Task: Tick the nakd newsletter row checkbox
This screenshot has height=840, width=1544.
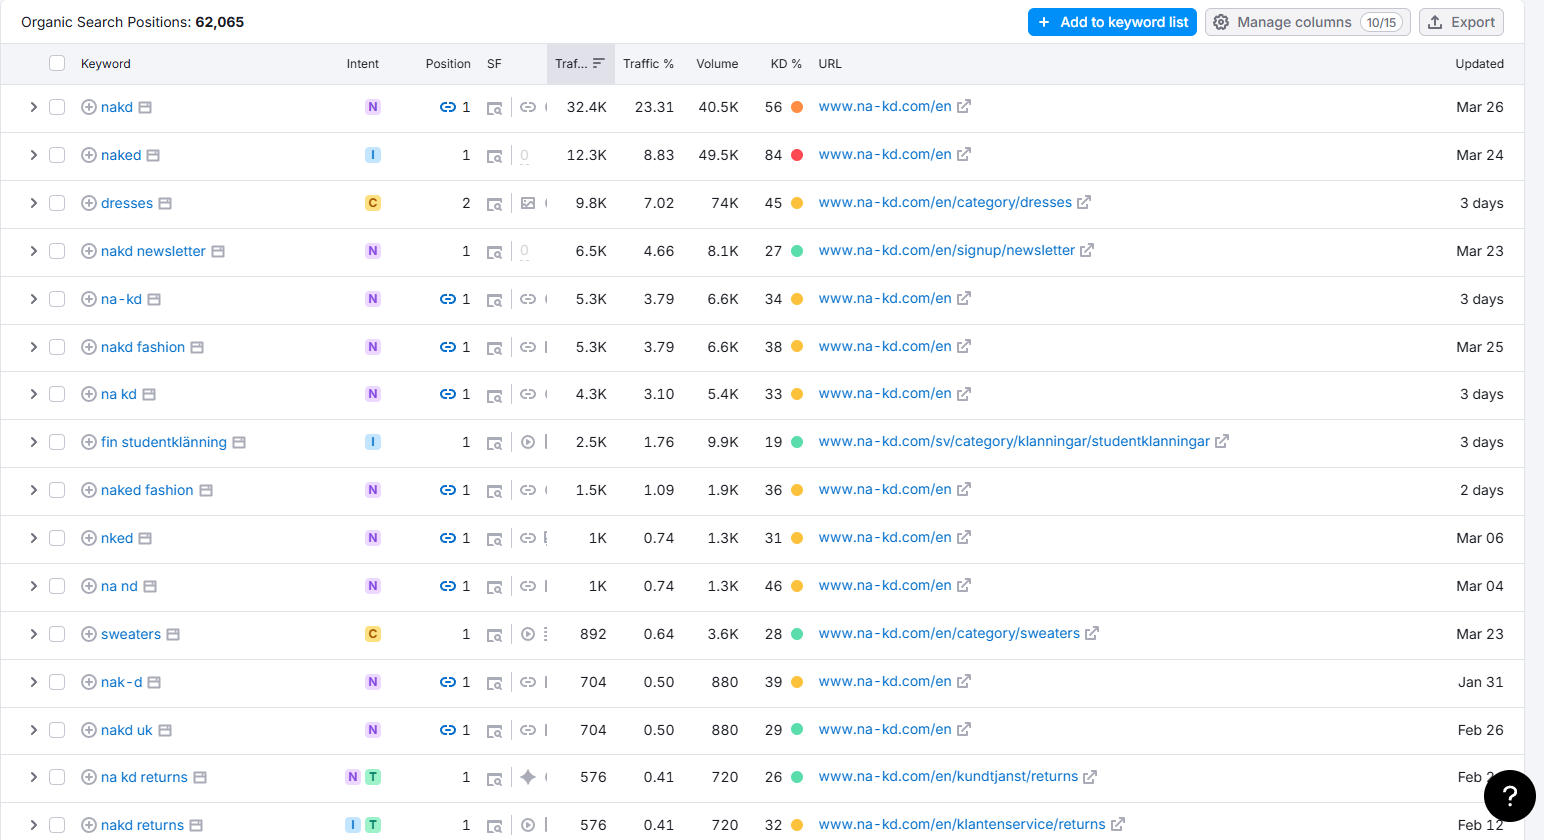Action: 57,251
